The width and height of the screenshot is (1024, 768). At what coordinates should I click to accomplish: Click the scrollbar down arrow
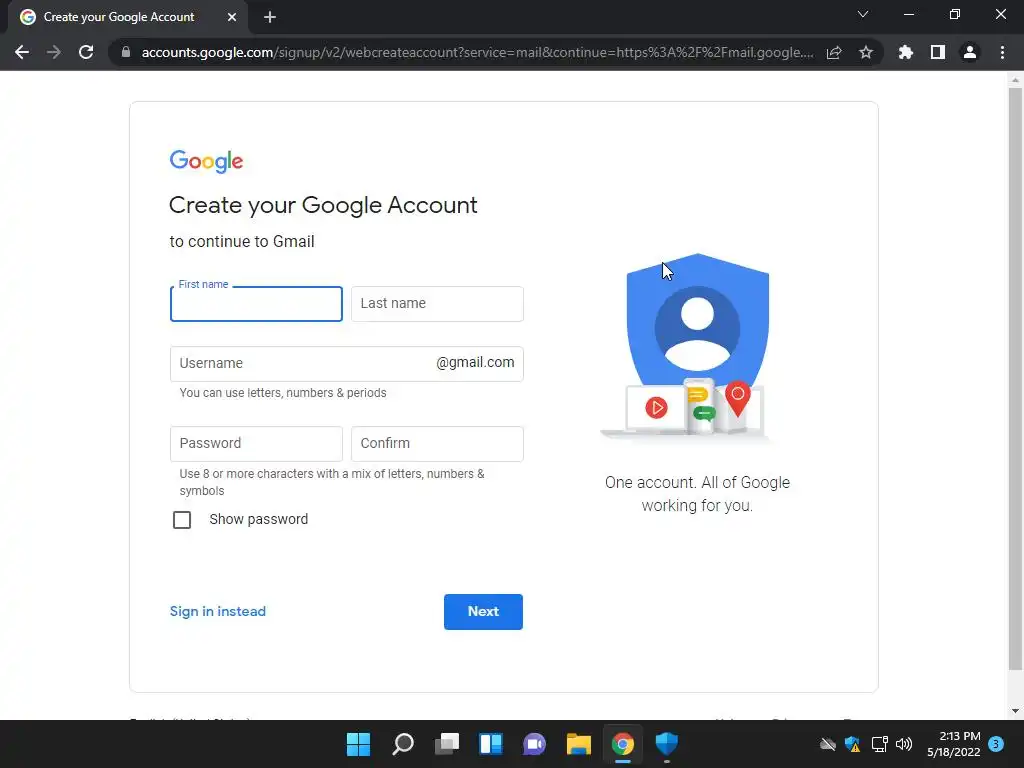(x=1015, y=711)
